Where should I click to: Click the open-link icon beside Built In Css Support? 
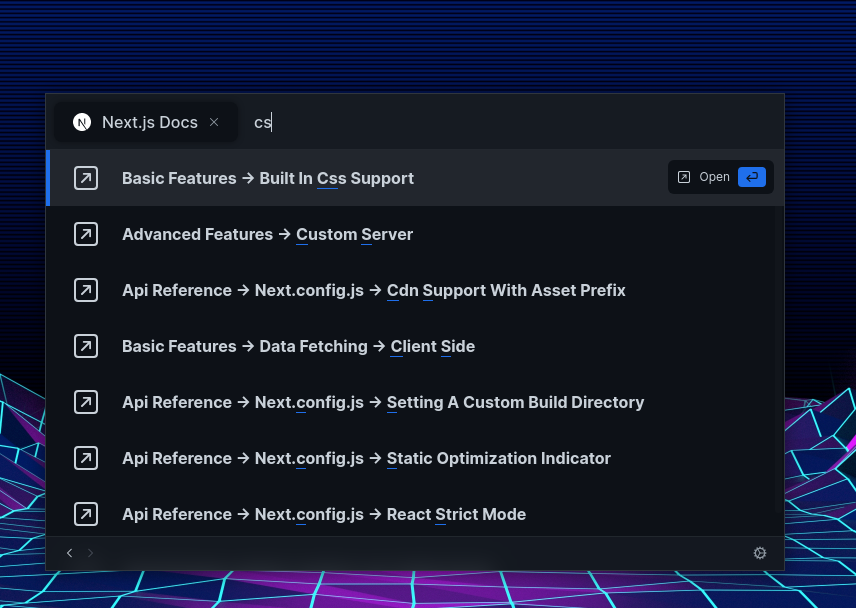86,178
